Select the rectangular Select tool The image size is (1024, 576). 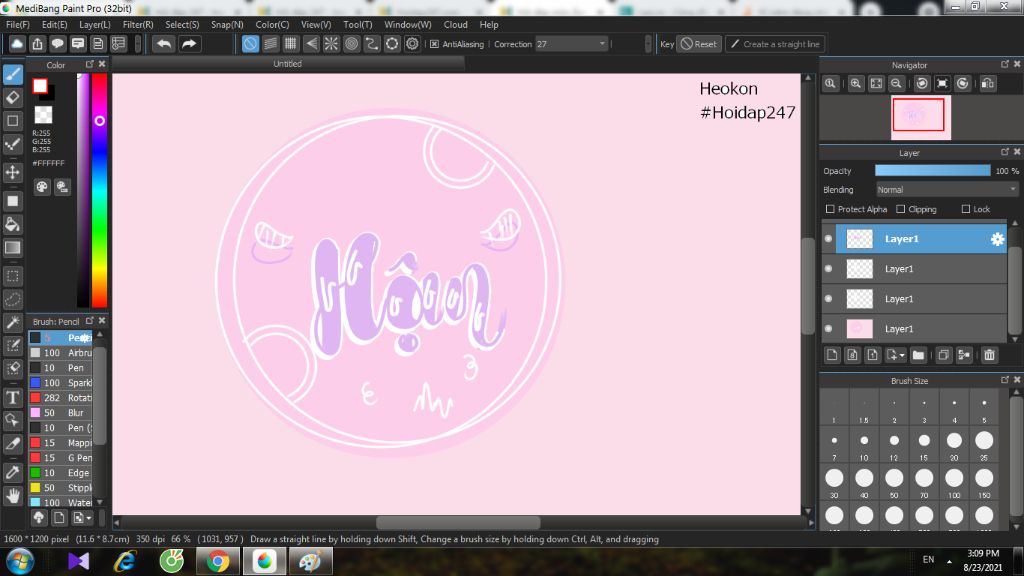pyautogui.click(x=13, y=276)
